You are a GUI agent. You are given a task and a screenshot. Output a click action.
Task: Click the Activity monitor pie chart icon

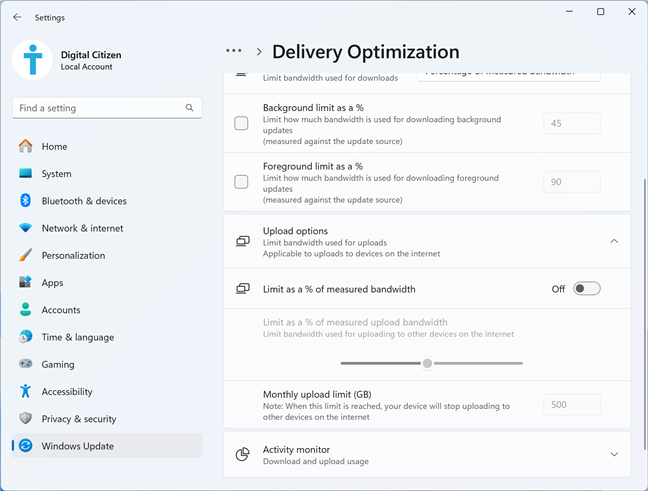pyautogui.click(x=243, y=454)
